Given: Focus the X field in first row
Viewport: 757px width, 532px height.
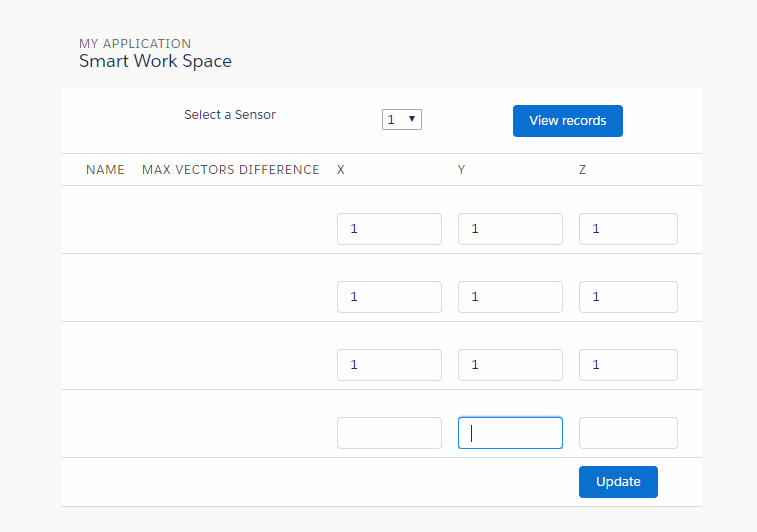Looking at the screenshot, I should pyautogui.click(x=389, y=229).
